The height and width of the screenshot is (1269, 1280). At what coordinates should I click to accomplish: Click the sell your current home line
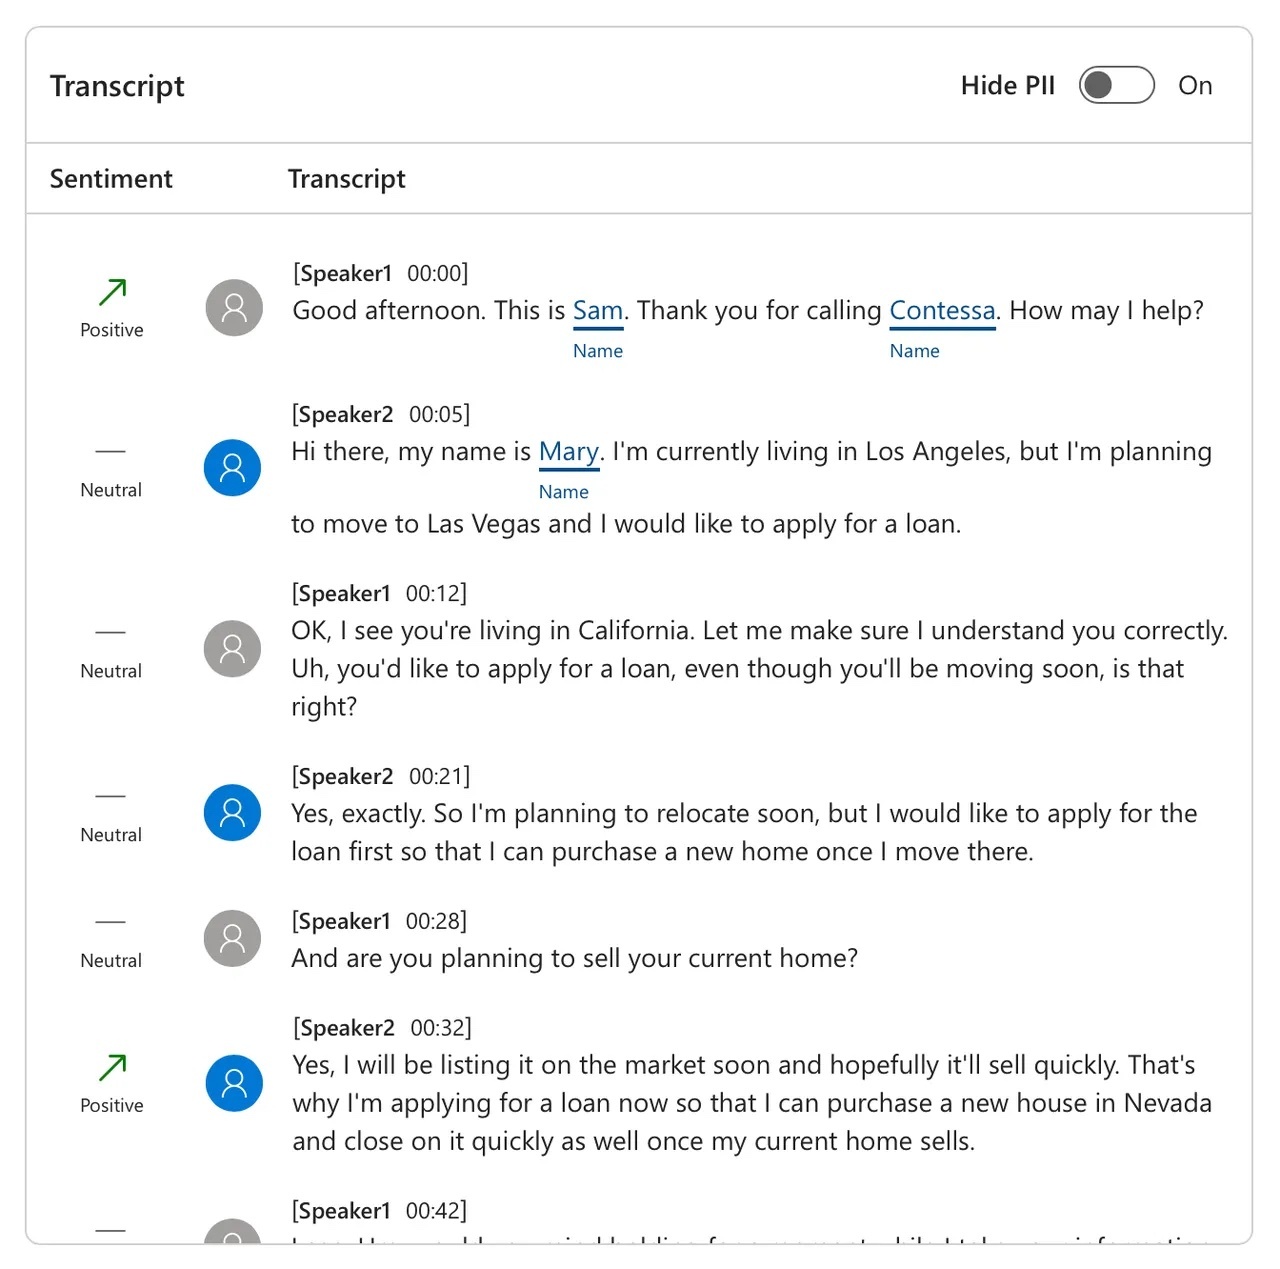pyautogui.click(x=574, y=958)
